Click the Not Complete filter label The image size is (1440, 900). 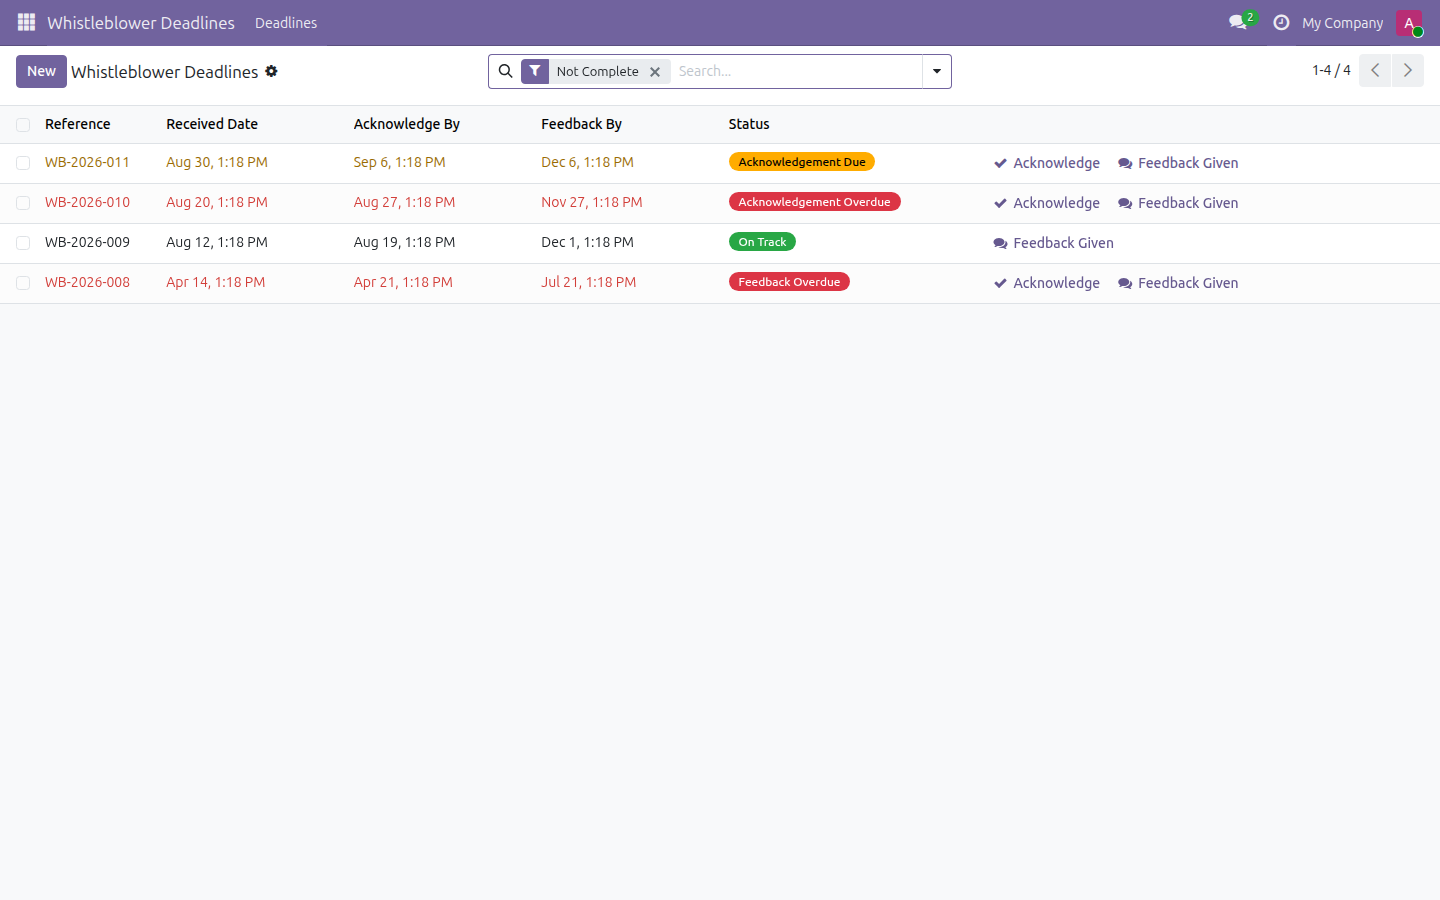[x=597, y=71]
